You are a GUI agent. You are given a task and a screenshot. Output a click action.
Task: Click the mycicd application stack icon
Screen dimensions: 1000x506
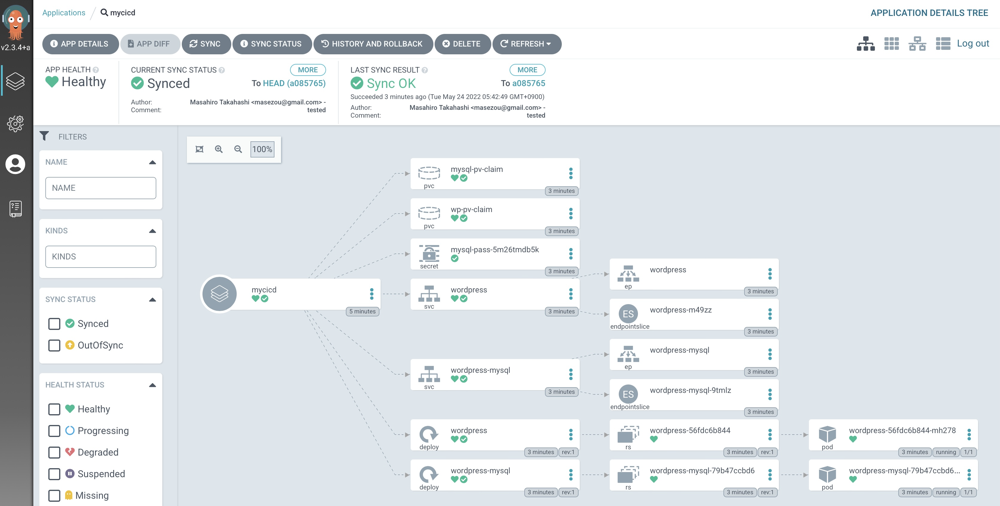click(x=219, y=294)
